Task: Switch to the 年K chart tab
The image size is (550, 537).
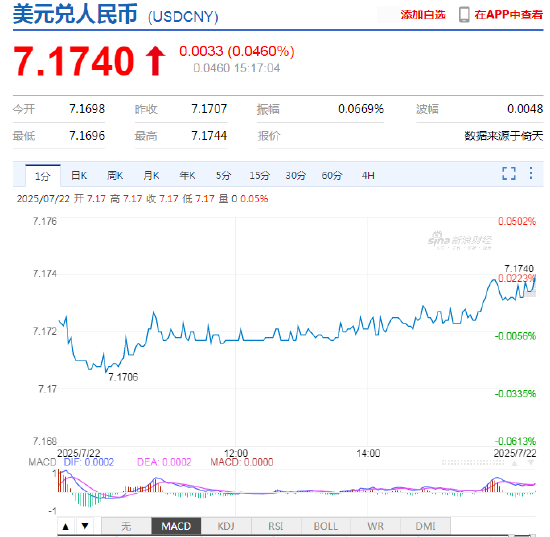Action: click(187, 175)
